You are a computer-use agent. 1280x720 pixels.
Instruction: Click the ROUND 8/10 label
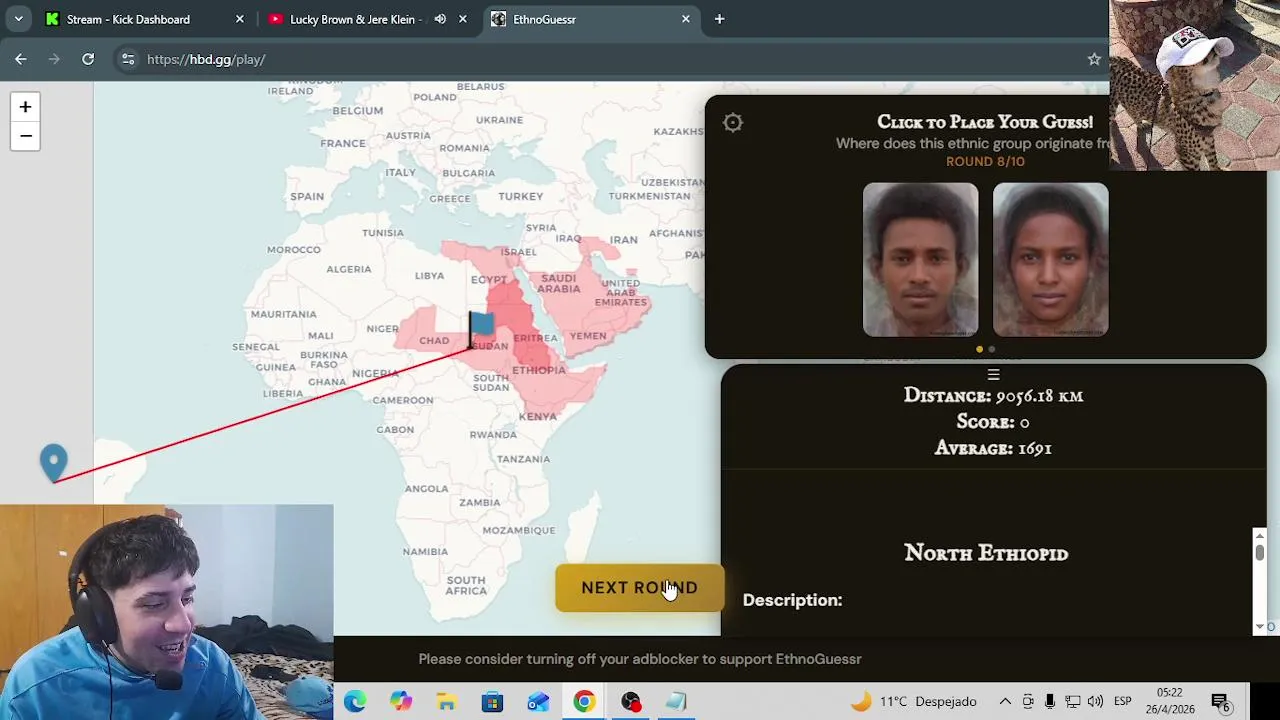tap(985, 161)
